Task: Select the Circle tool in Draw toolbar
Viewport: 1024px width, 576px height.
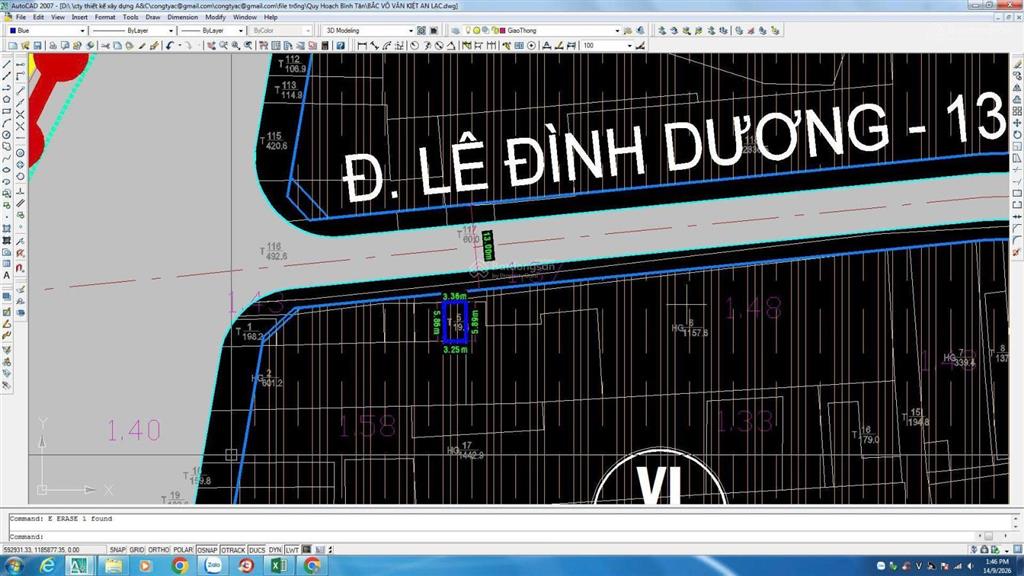Action: 7,135
